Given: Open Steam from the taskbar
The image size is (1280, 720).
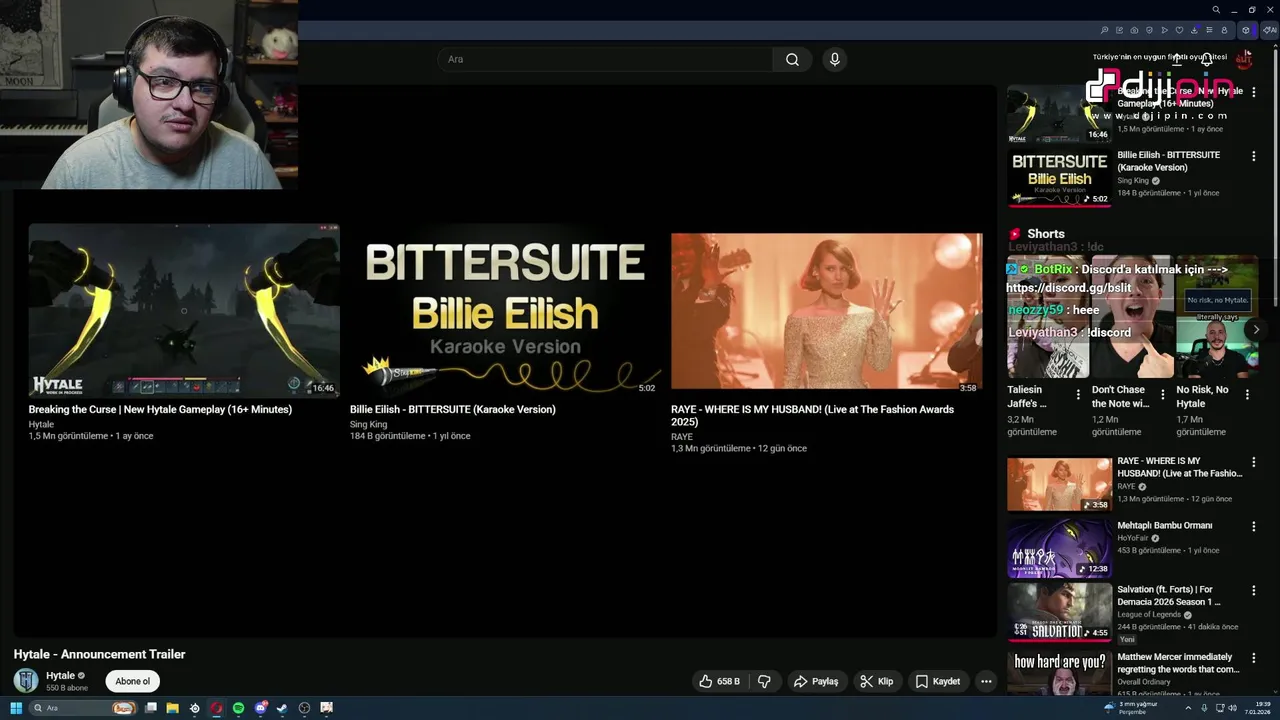Looking at the screenshot, I should [282, 708].
